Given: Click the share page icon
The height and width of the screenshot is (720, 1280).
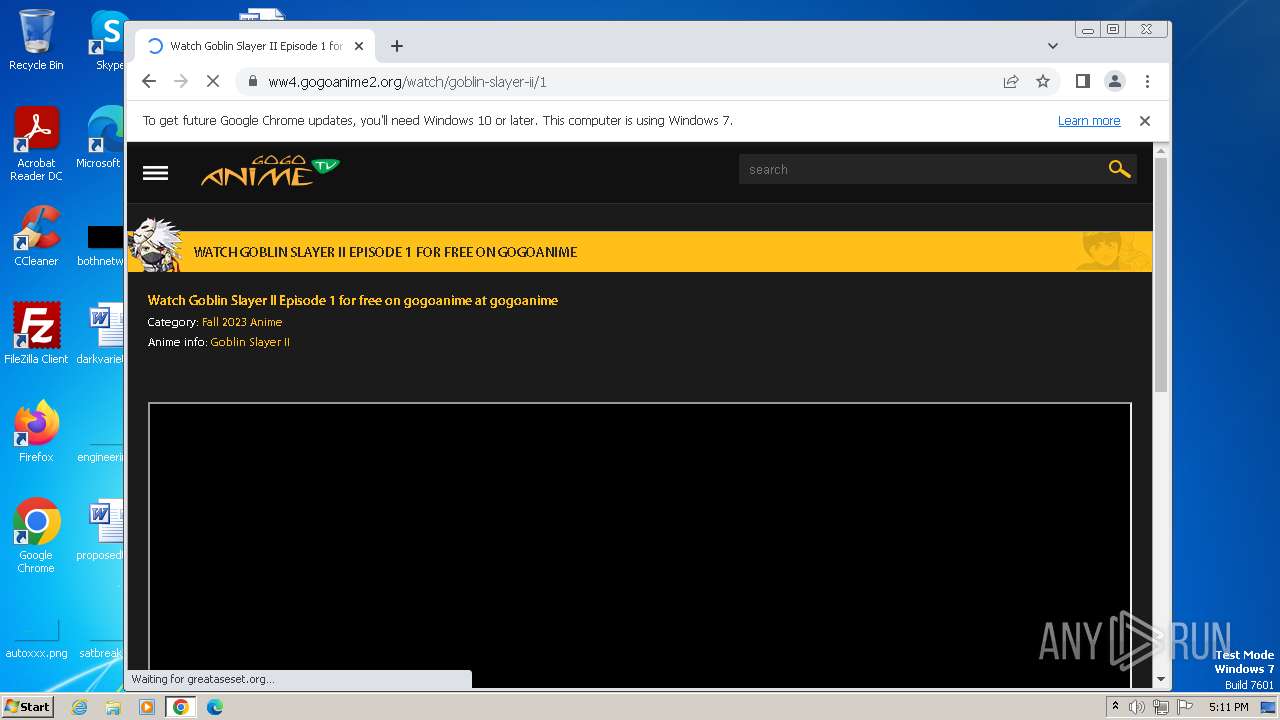Looking at the screenshot, I should 1011,82.
